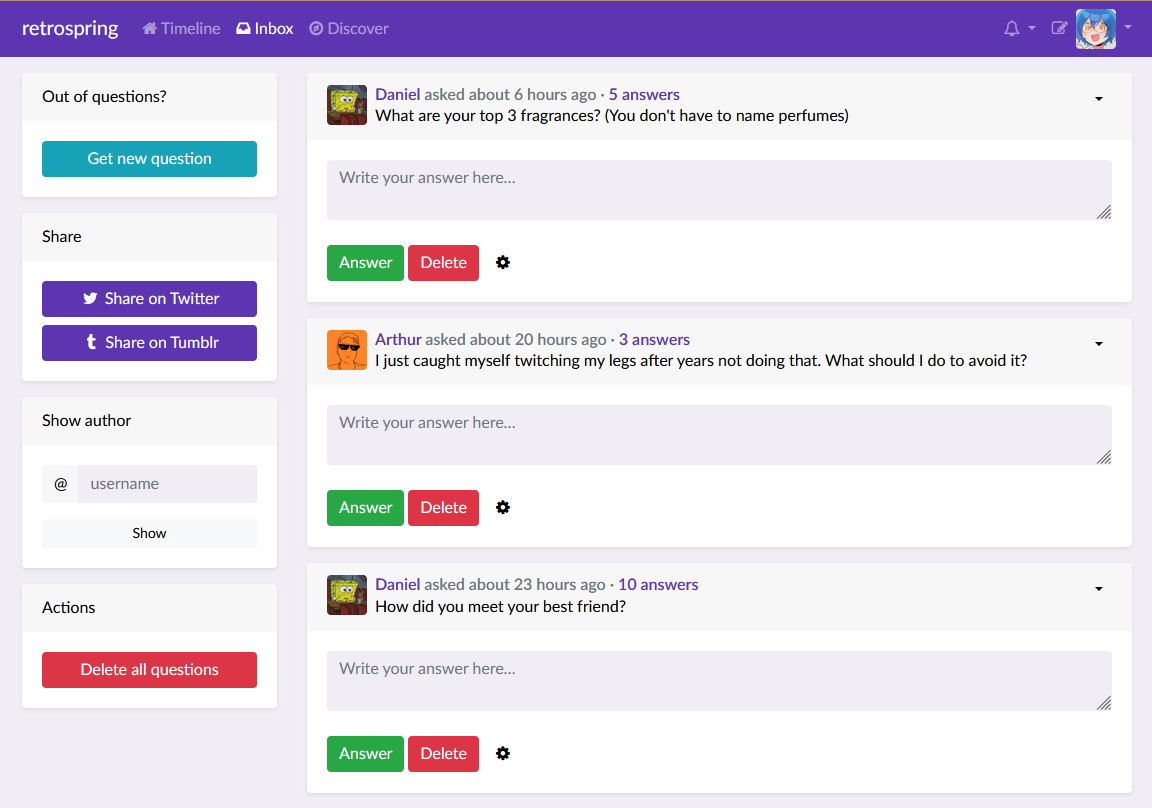Click the Show author button
Viewport: 1152px width, 808px height.
tap(149, 533)
